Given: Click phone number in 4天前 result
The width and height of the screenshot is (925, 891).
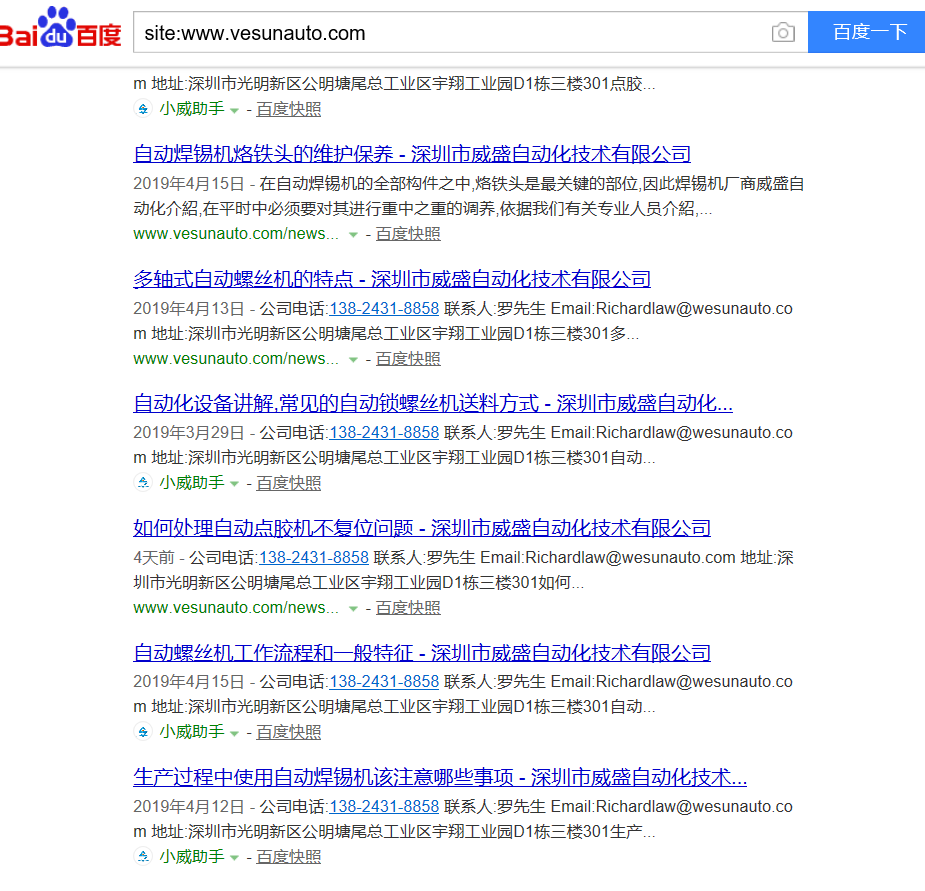Looking at the screenshot, I should click(x=314, y=558).
